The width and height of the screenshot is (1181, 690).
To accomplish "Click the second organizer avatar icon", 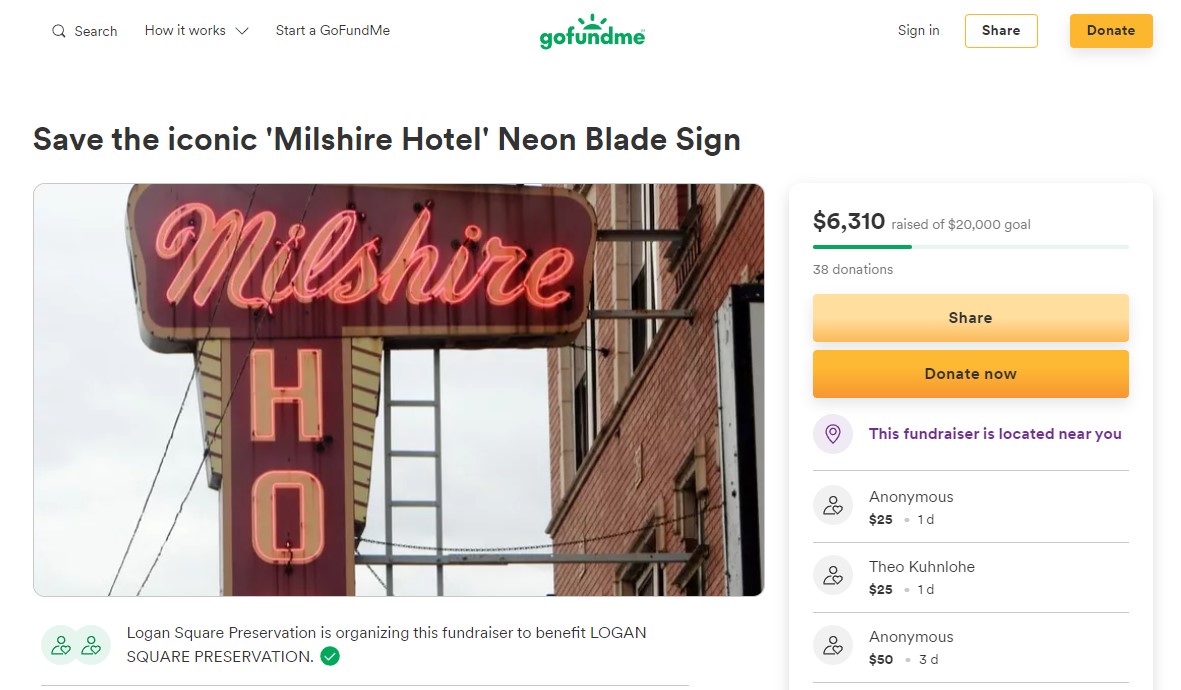I will pos(91,645).
